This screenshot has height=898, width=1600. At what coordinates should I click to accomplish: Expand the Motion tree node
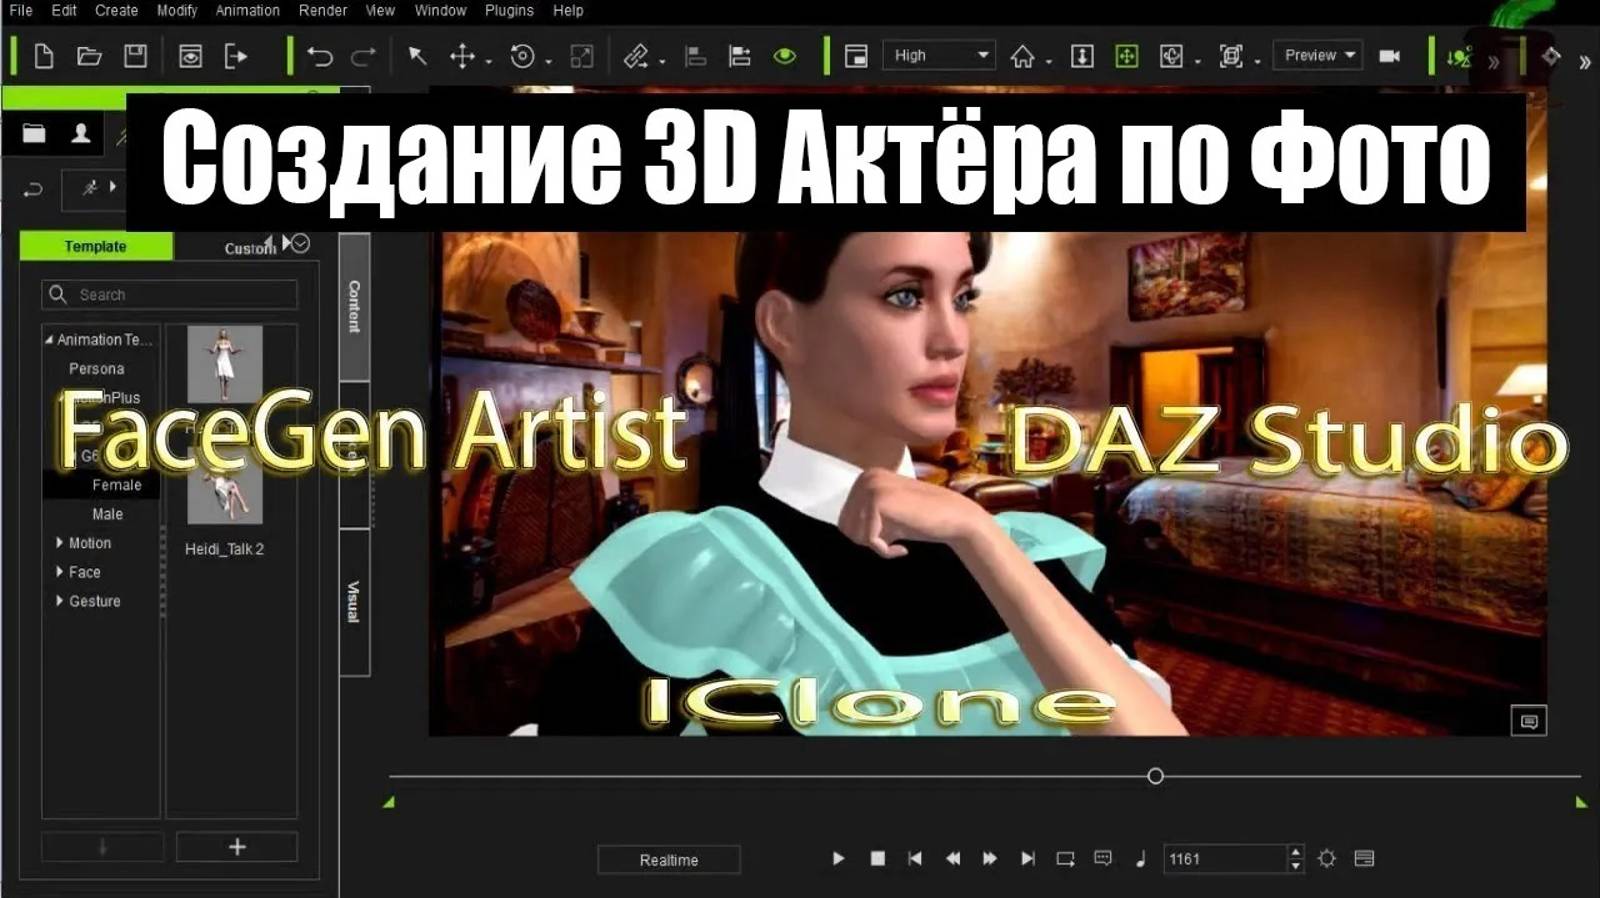click(x=59, y=542)
